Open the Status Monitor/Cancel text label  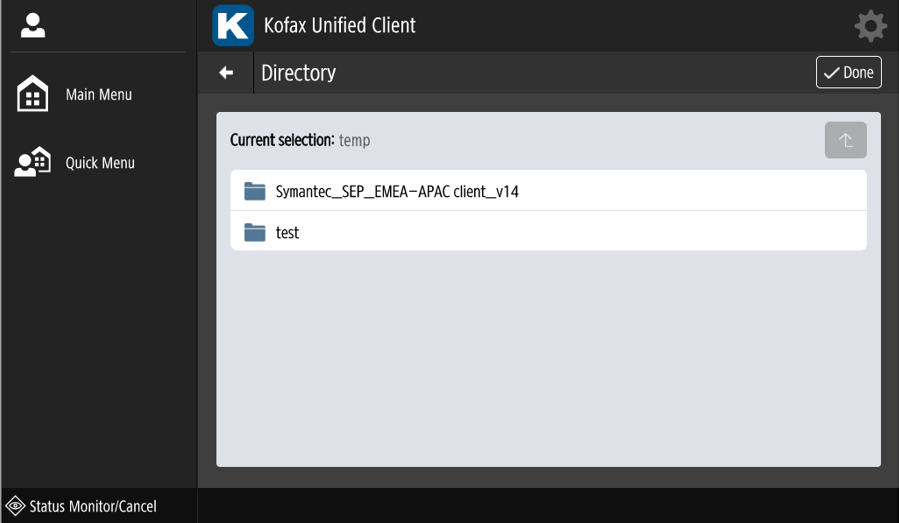tap(93, 506)
